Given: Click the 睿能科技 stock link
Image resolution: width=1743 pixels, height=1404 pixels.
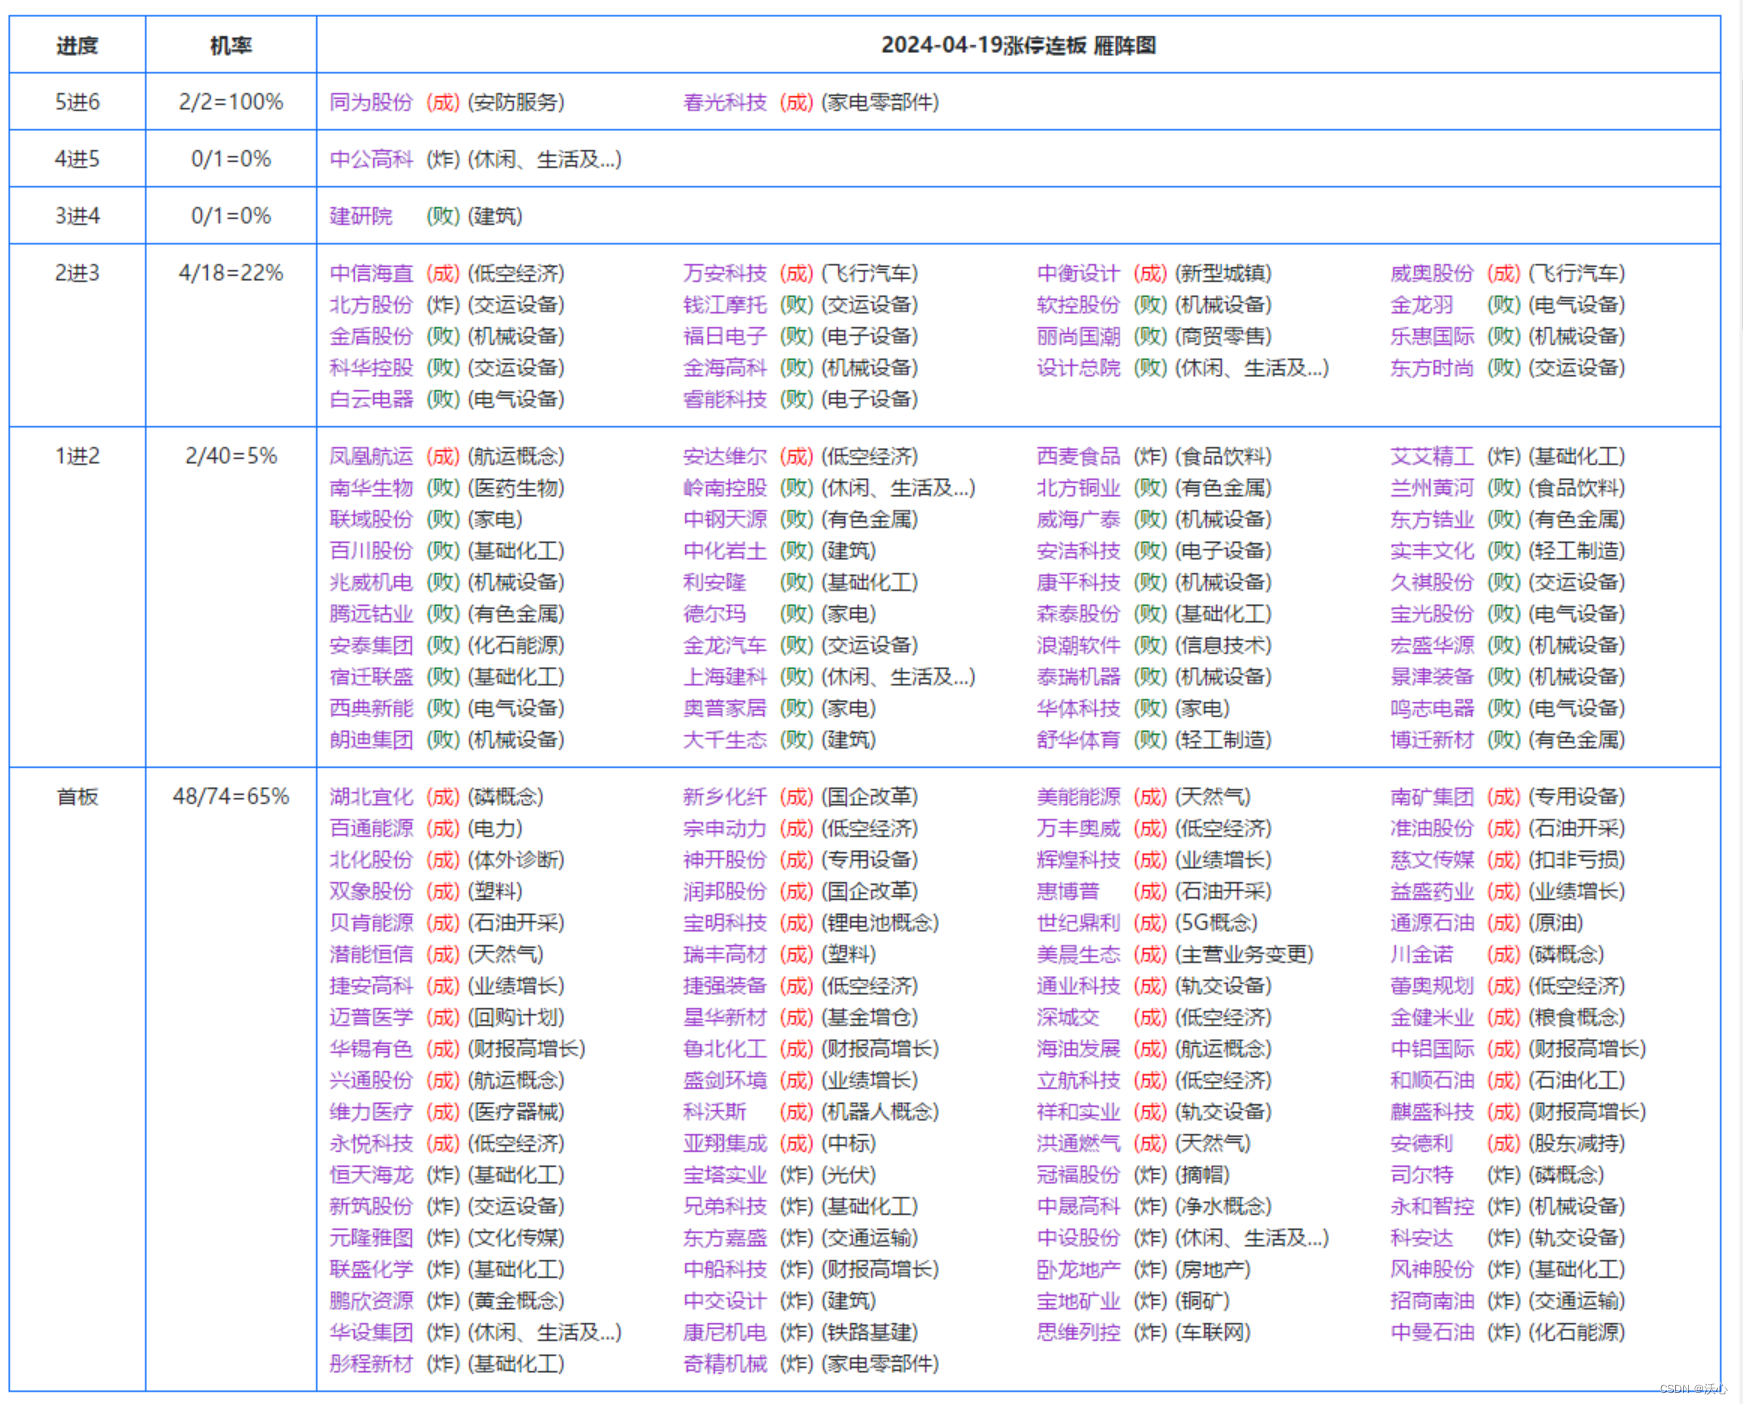Looking at the screenshot, I should point(725,399).
